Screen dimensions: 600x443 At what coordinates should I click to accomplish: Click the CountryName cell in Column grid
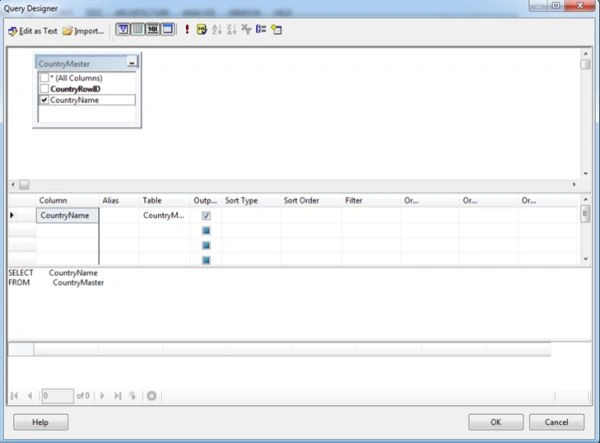coord(67,215)
